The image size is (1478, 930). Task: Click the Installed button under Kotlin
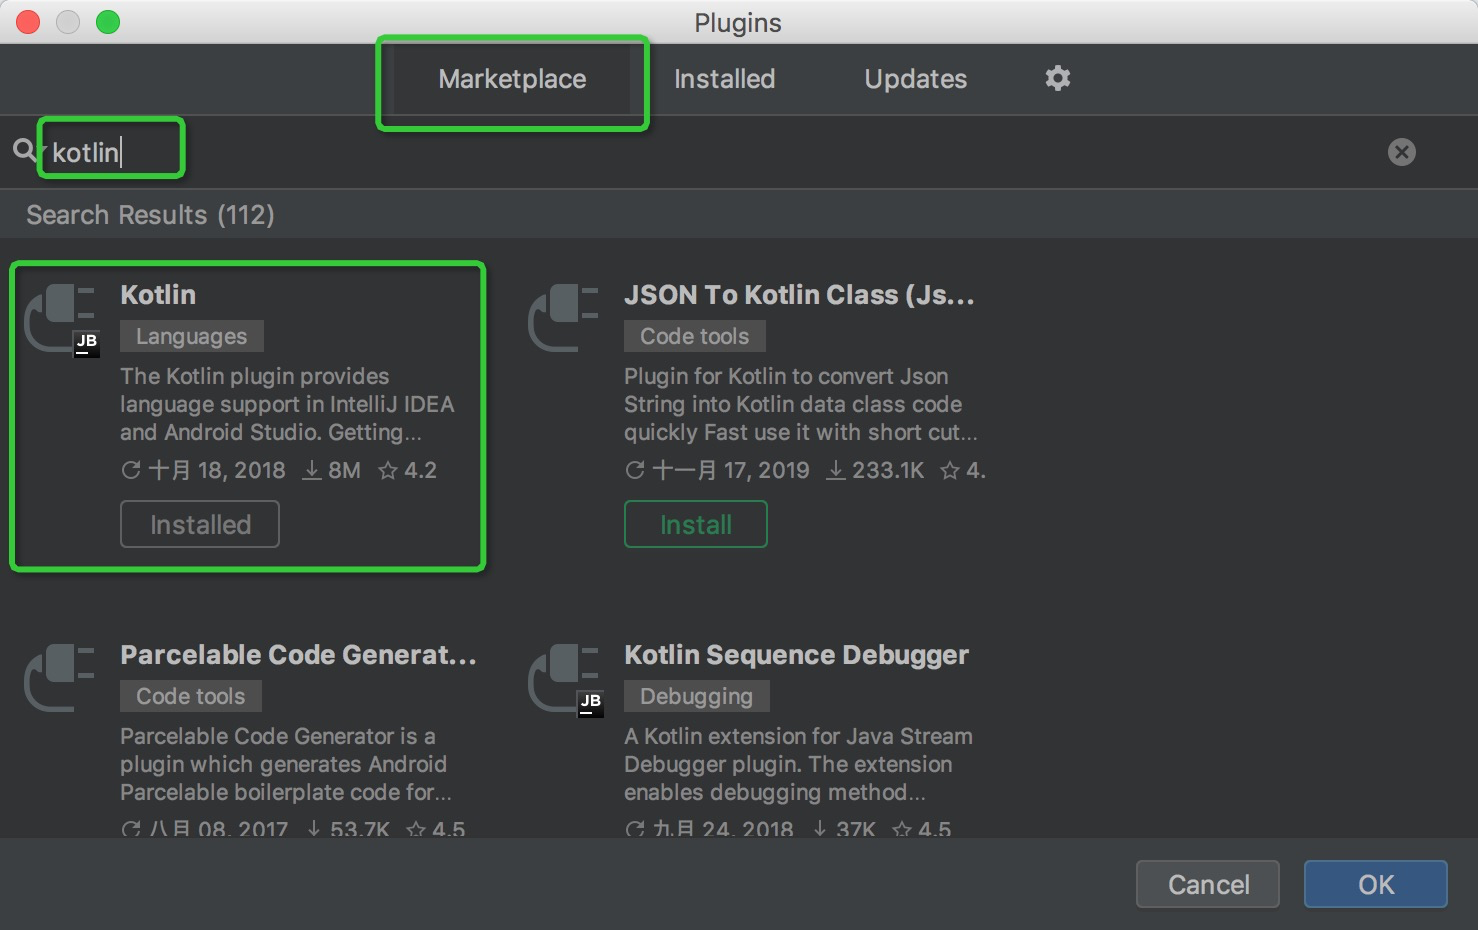[x=200, y=524]
